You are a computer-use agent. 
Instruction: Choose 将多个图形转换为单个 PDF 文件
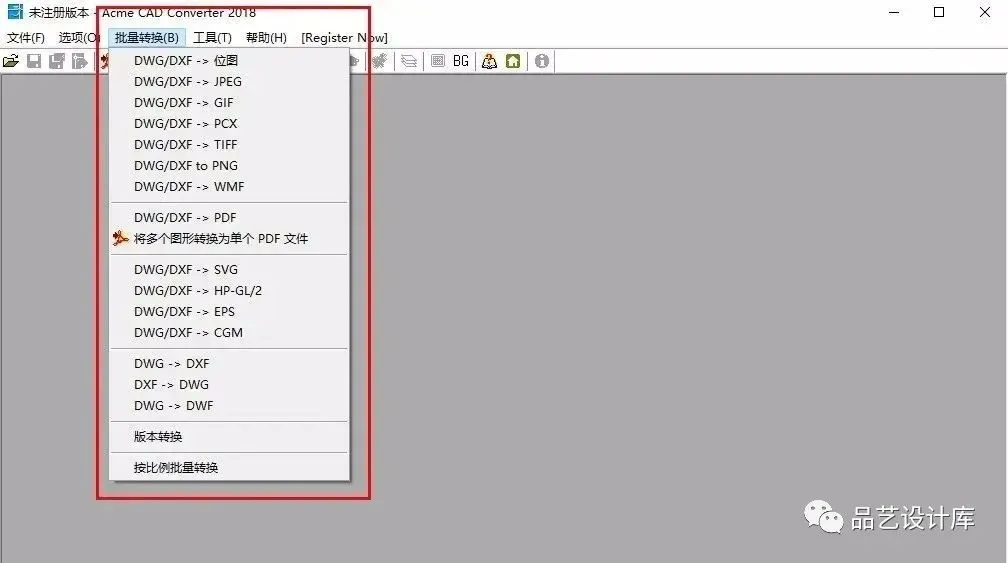coord(229,238)
